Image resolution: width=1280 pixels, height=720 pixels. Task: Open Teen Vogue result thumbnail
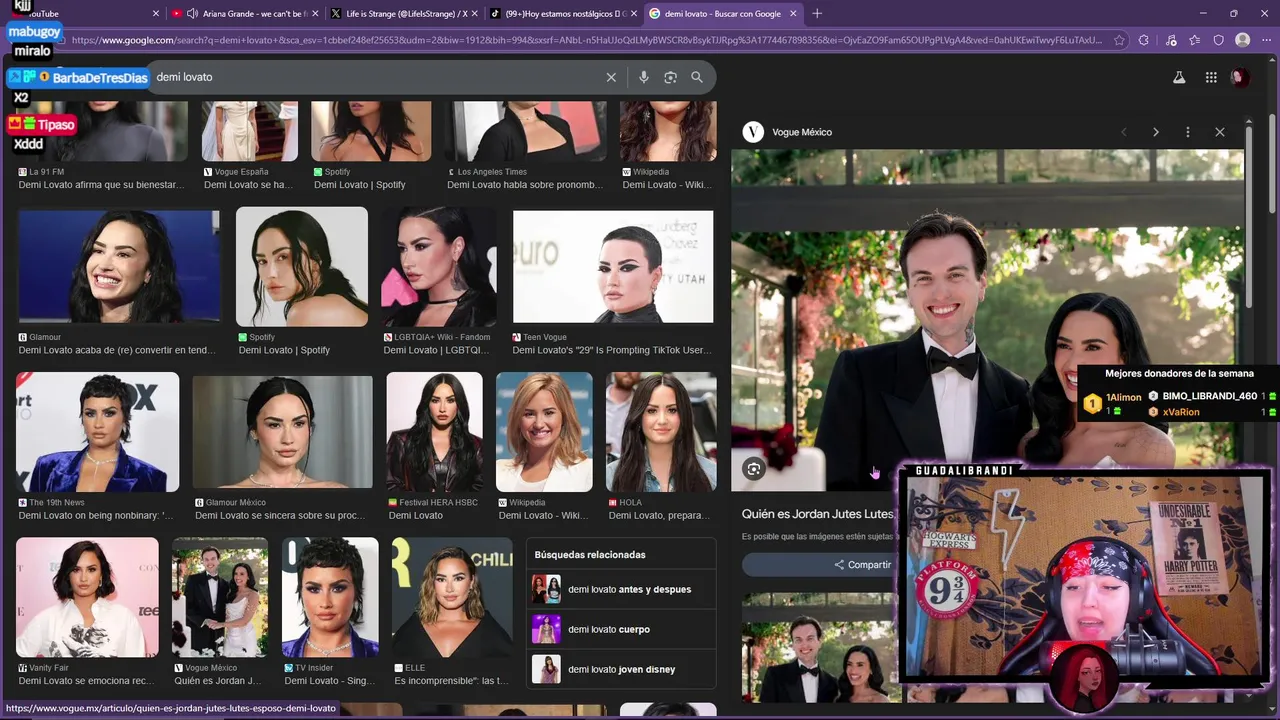(x=613, y=267)
